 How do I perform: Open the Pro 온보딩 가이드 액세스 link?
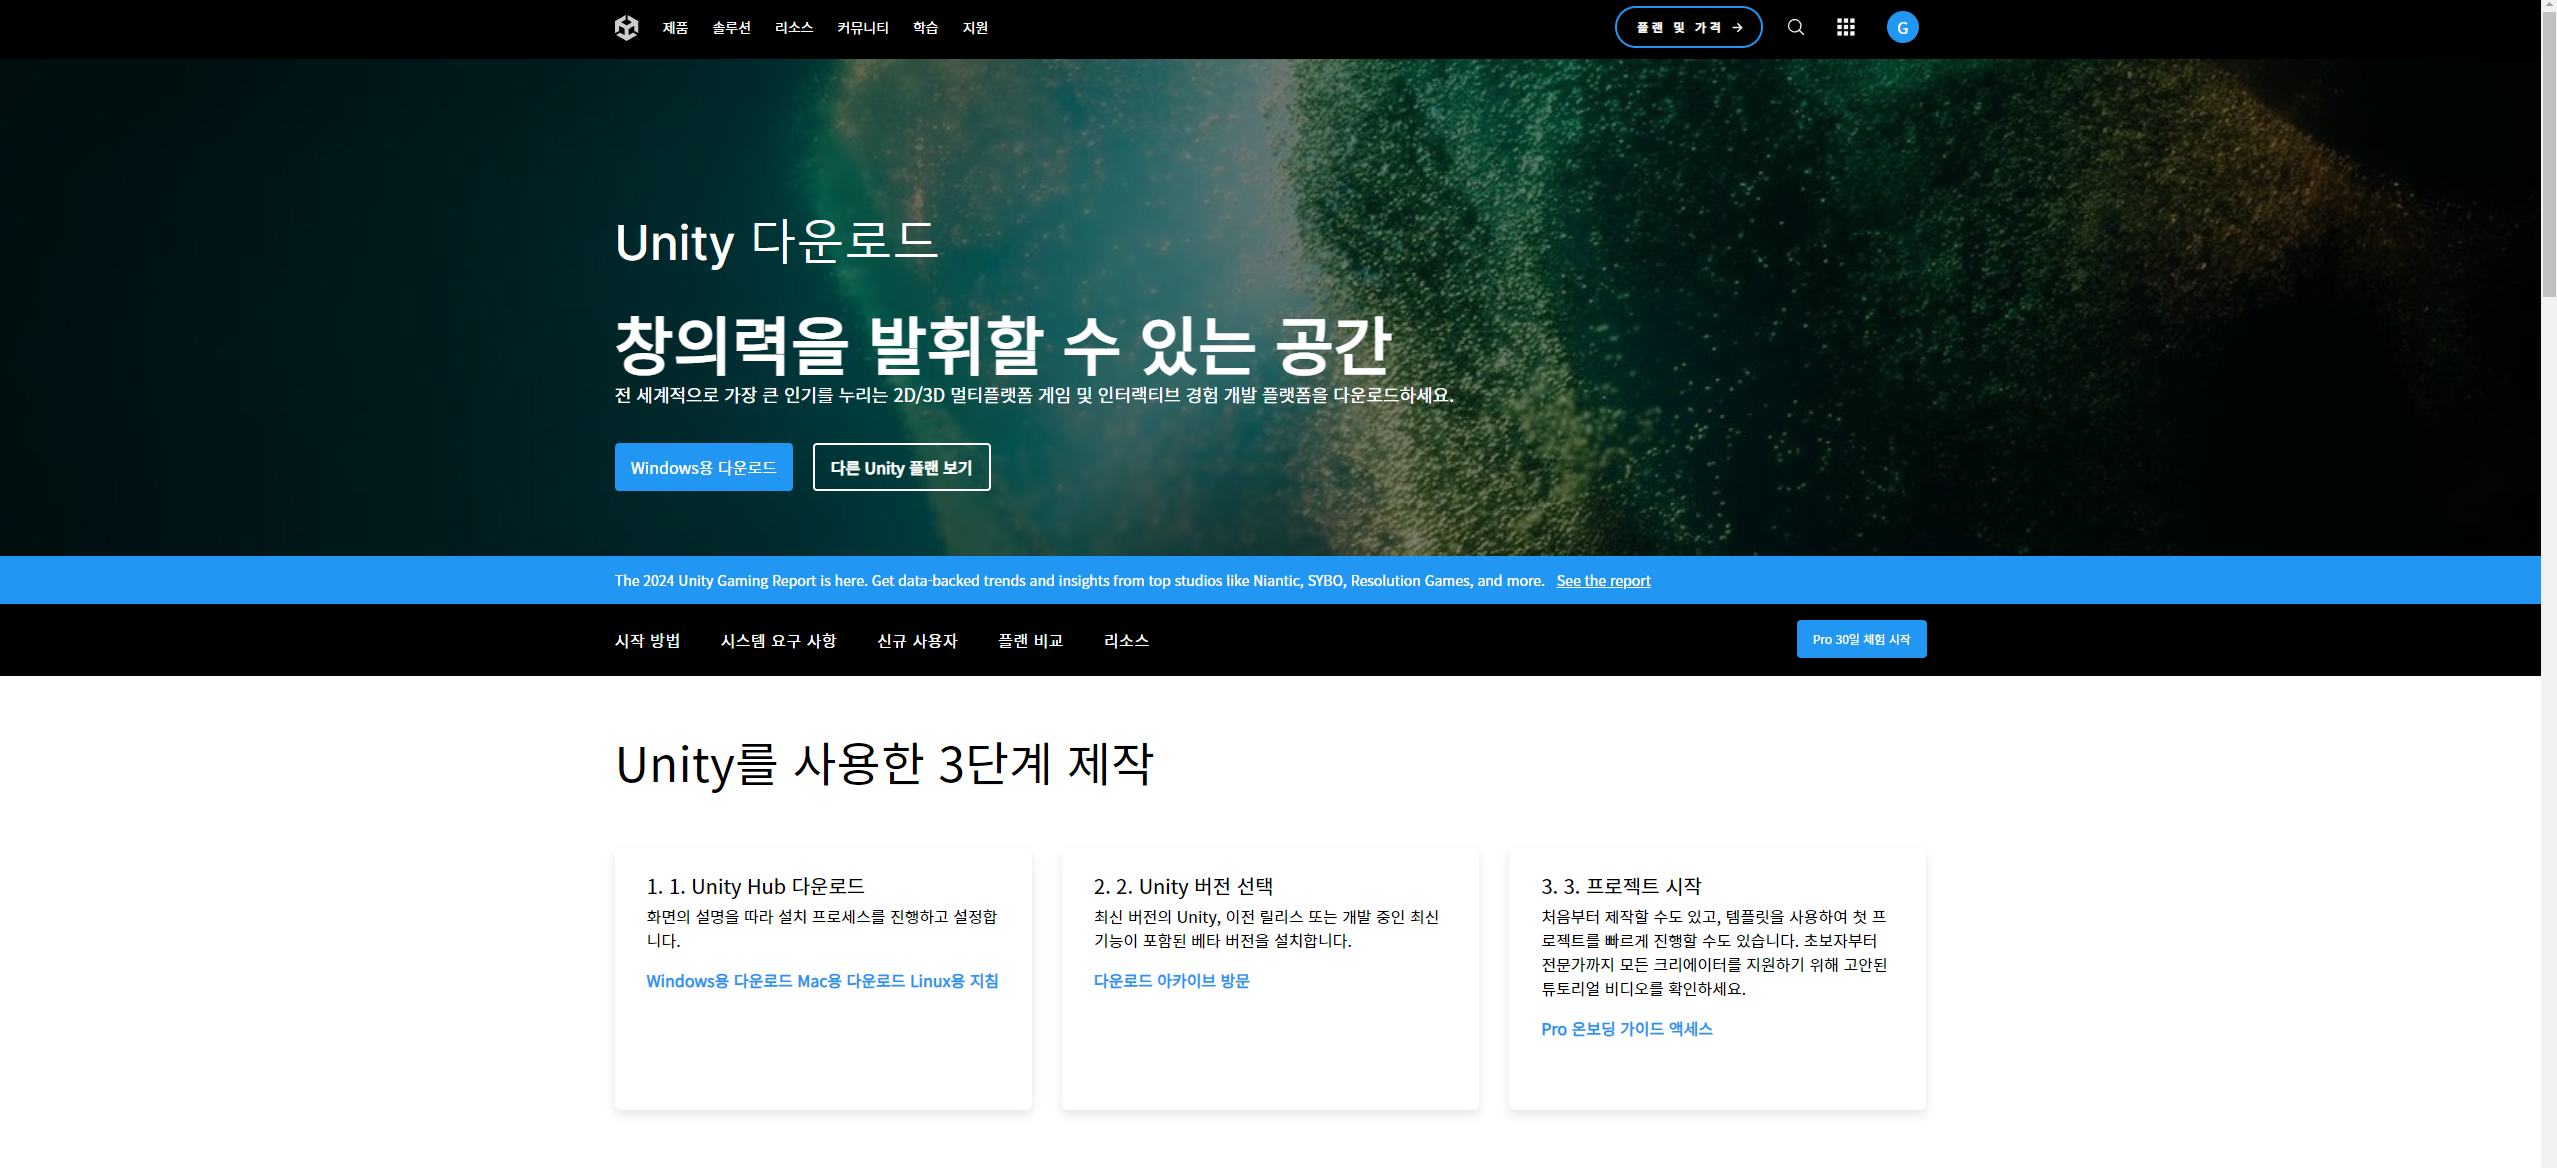tap(1625, 1027)
